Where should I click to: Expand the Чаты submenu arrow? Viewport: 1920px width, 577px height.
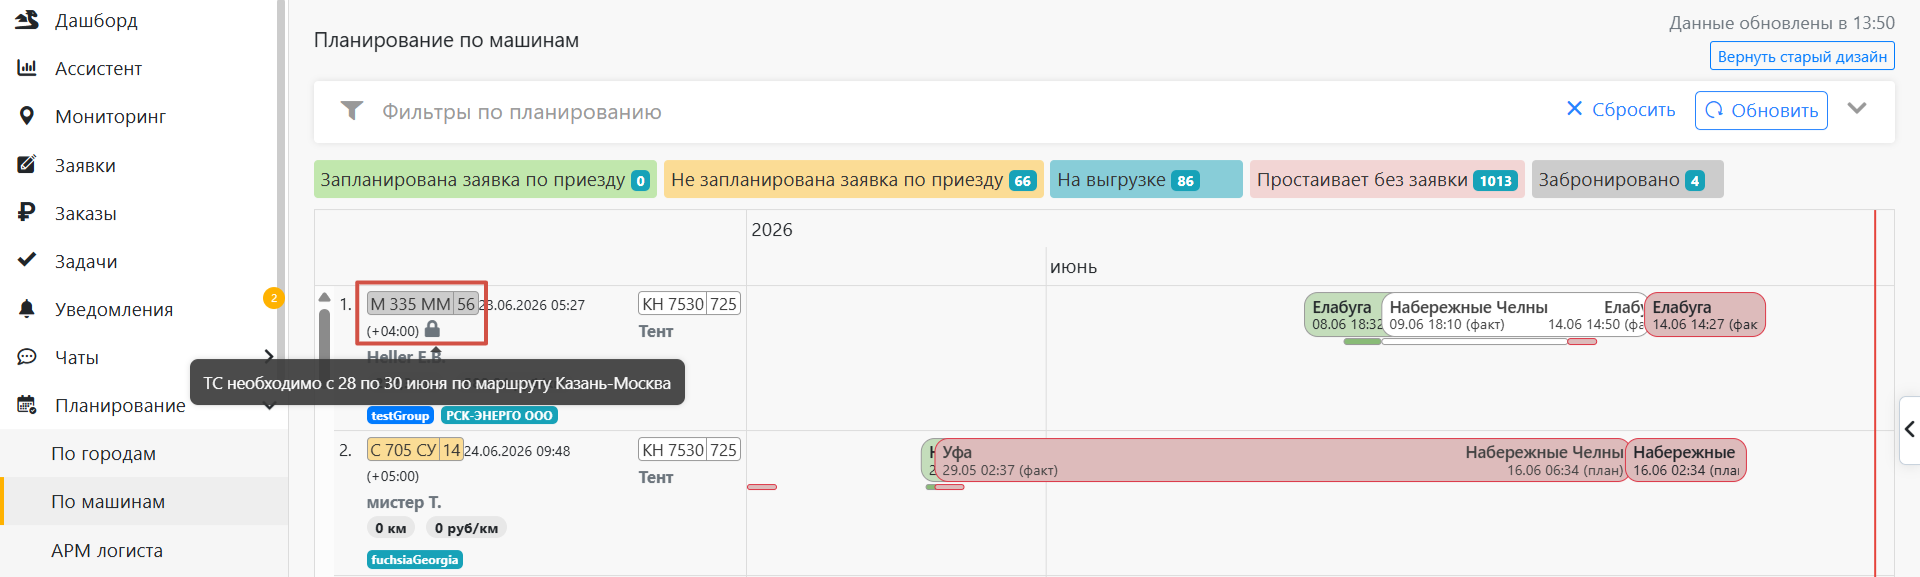(x=268, y=356)
